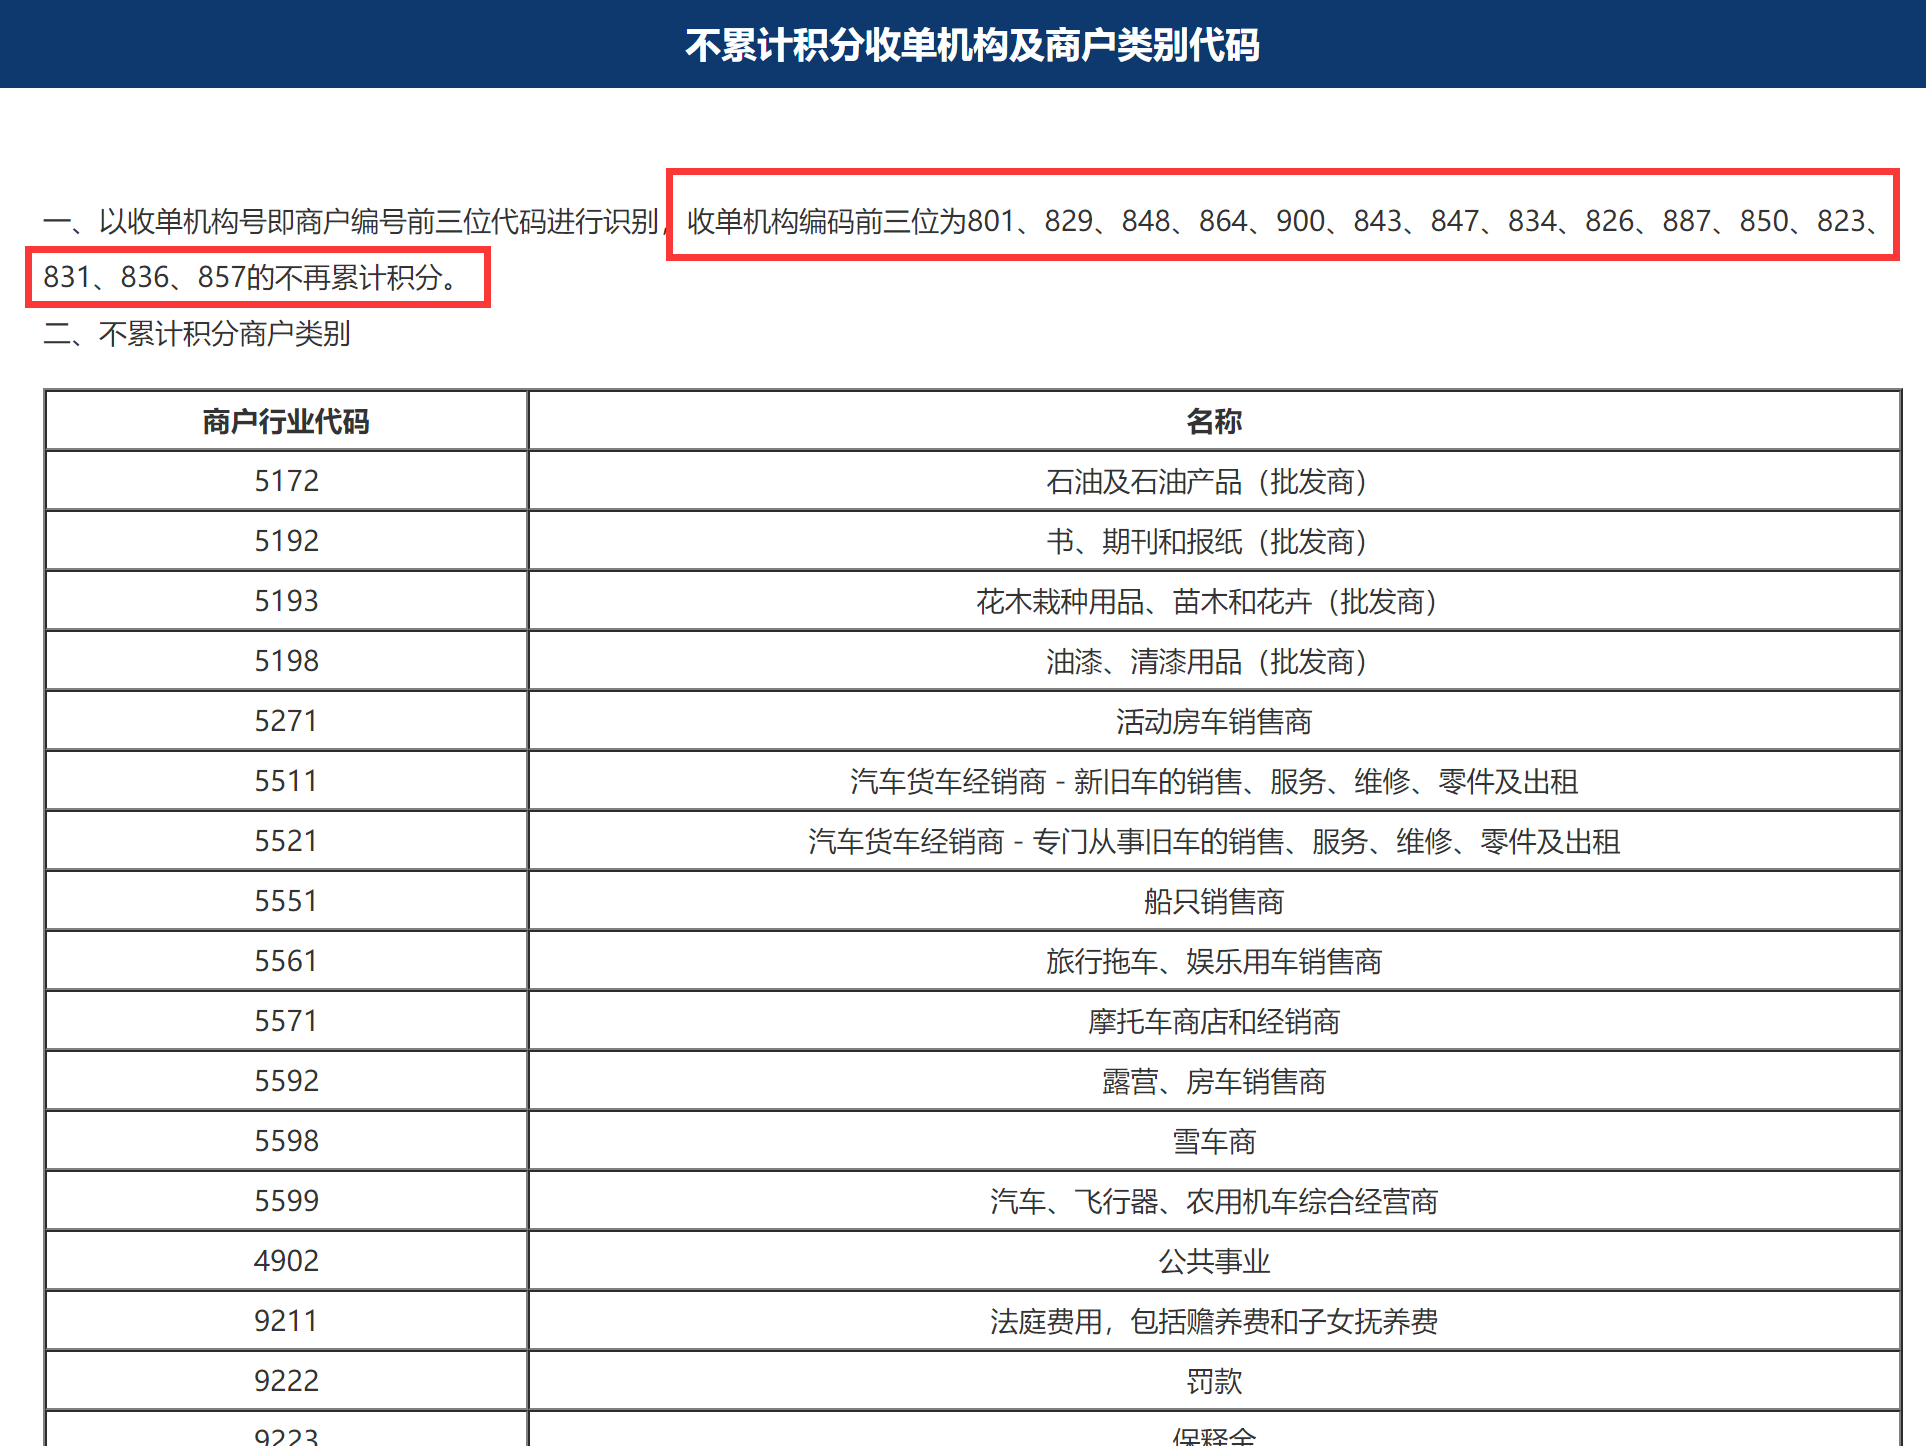
Task: Click the cell 活动房车销售商
Action: [1214, 721]
